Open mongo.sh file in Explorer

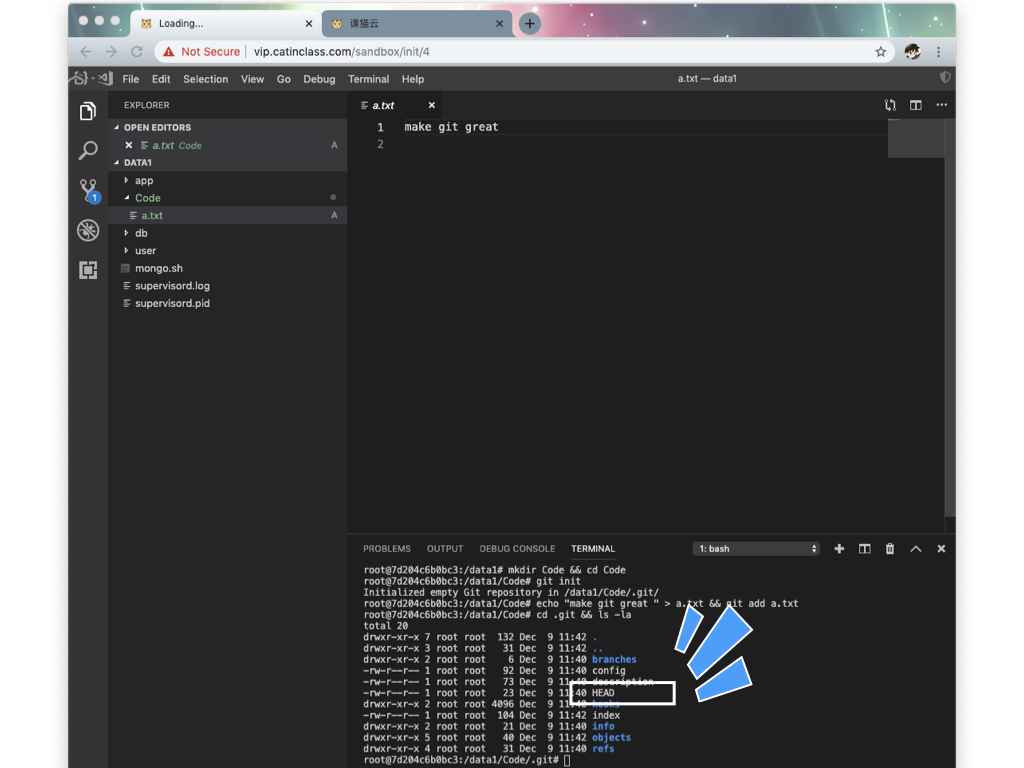click(x=158, y=268)
